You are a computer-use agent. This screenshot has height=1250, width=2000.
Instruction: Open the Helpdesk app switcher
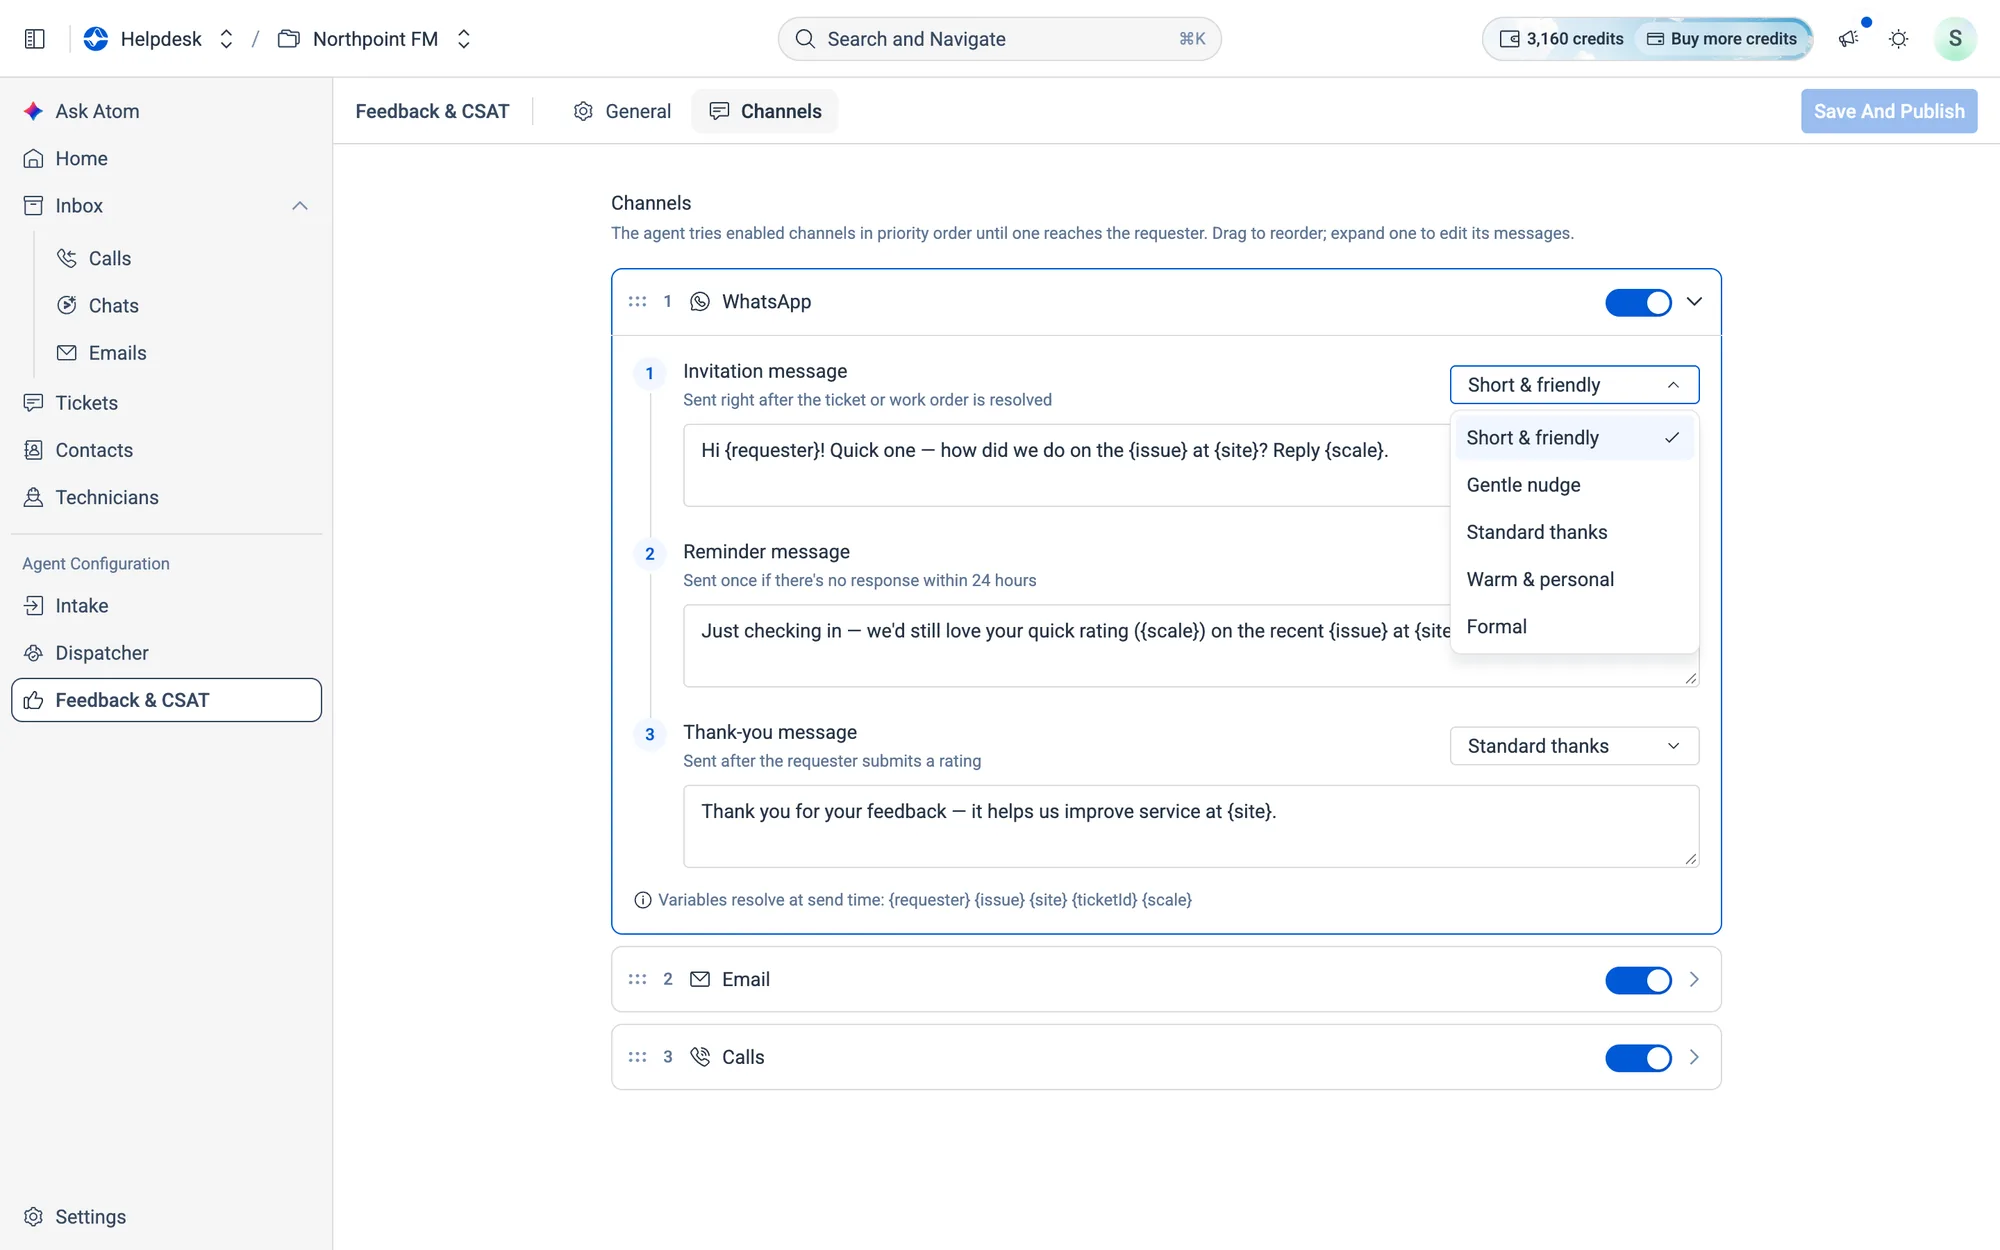[226, 39]
